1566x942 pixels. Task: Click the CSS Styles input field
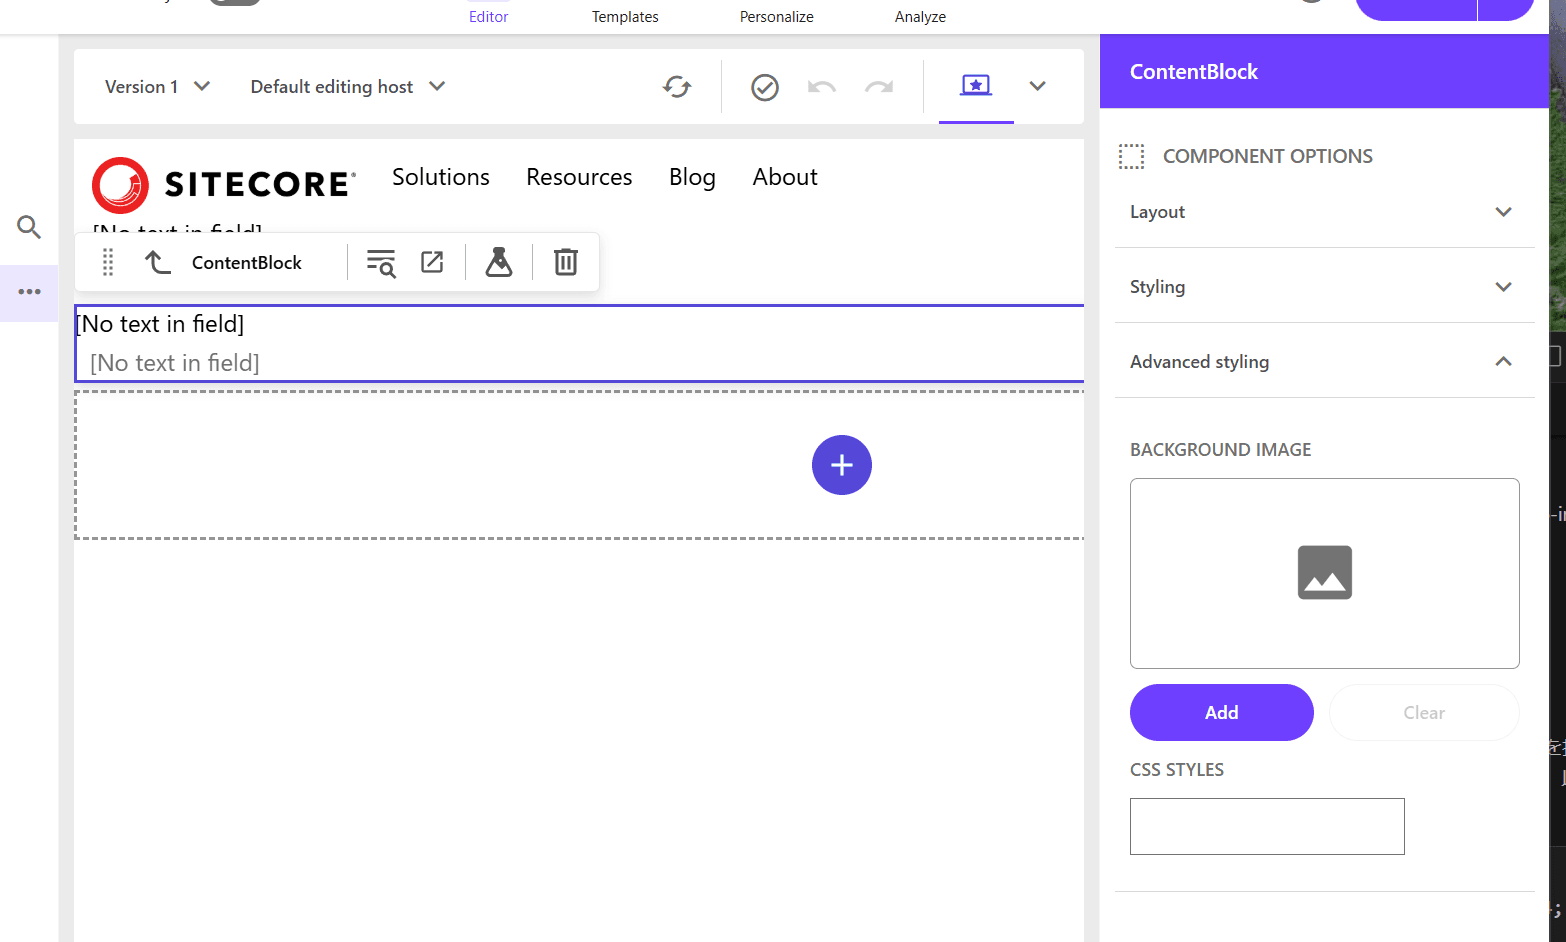[1267, 826]
